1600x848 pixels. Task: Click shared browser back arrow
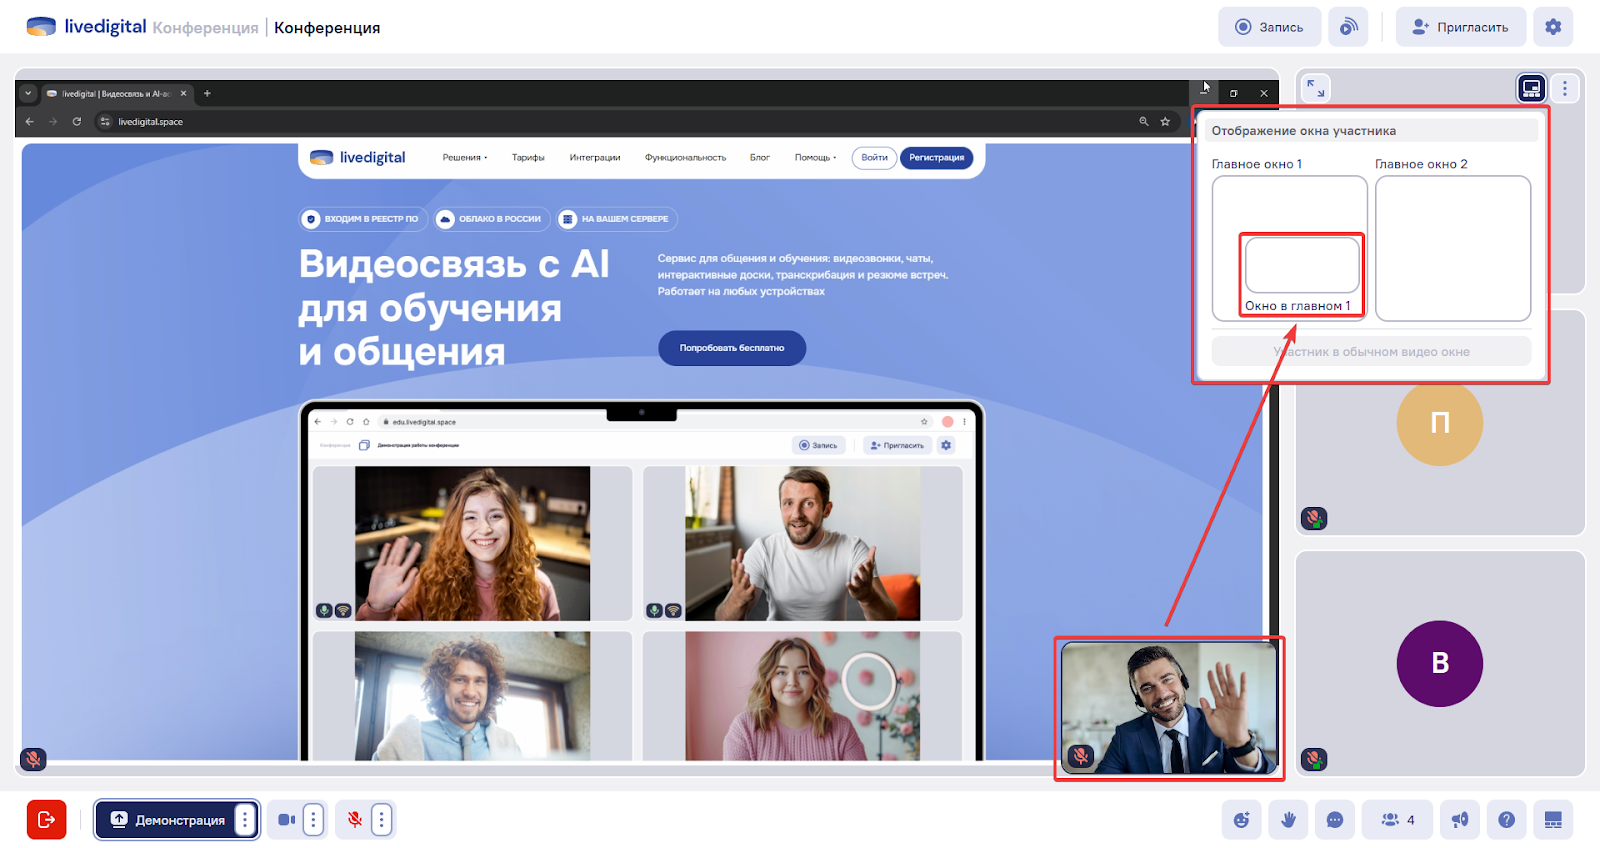pos(29,122)
